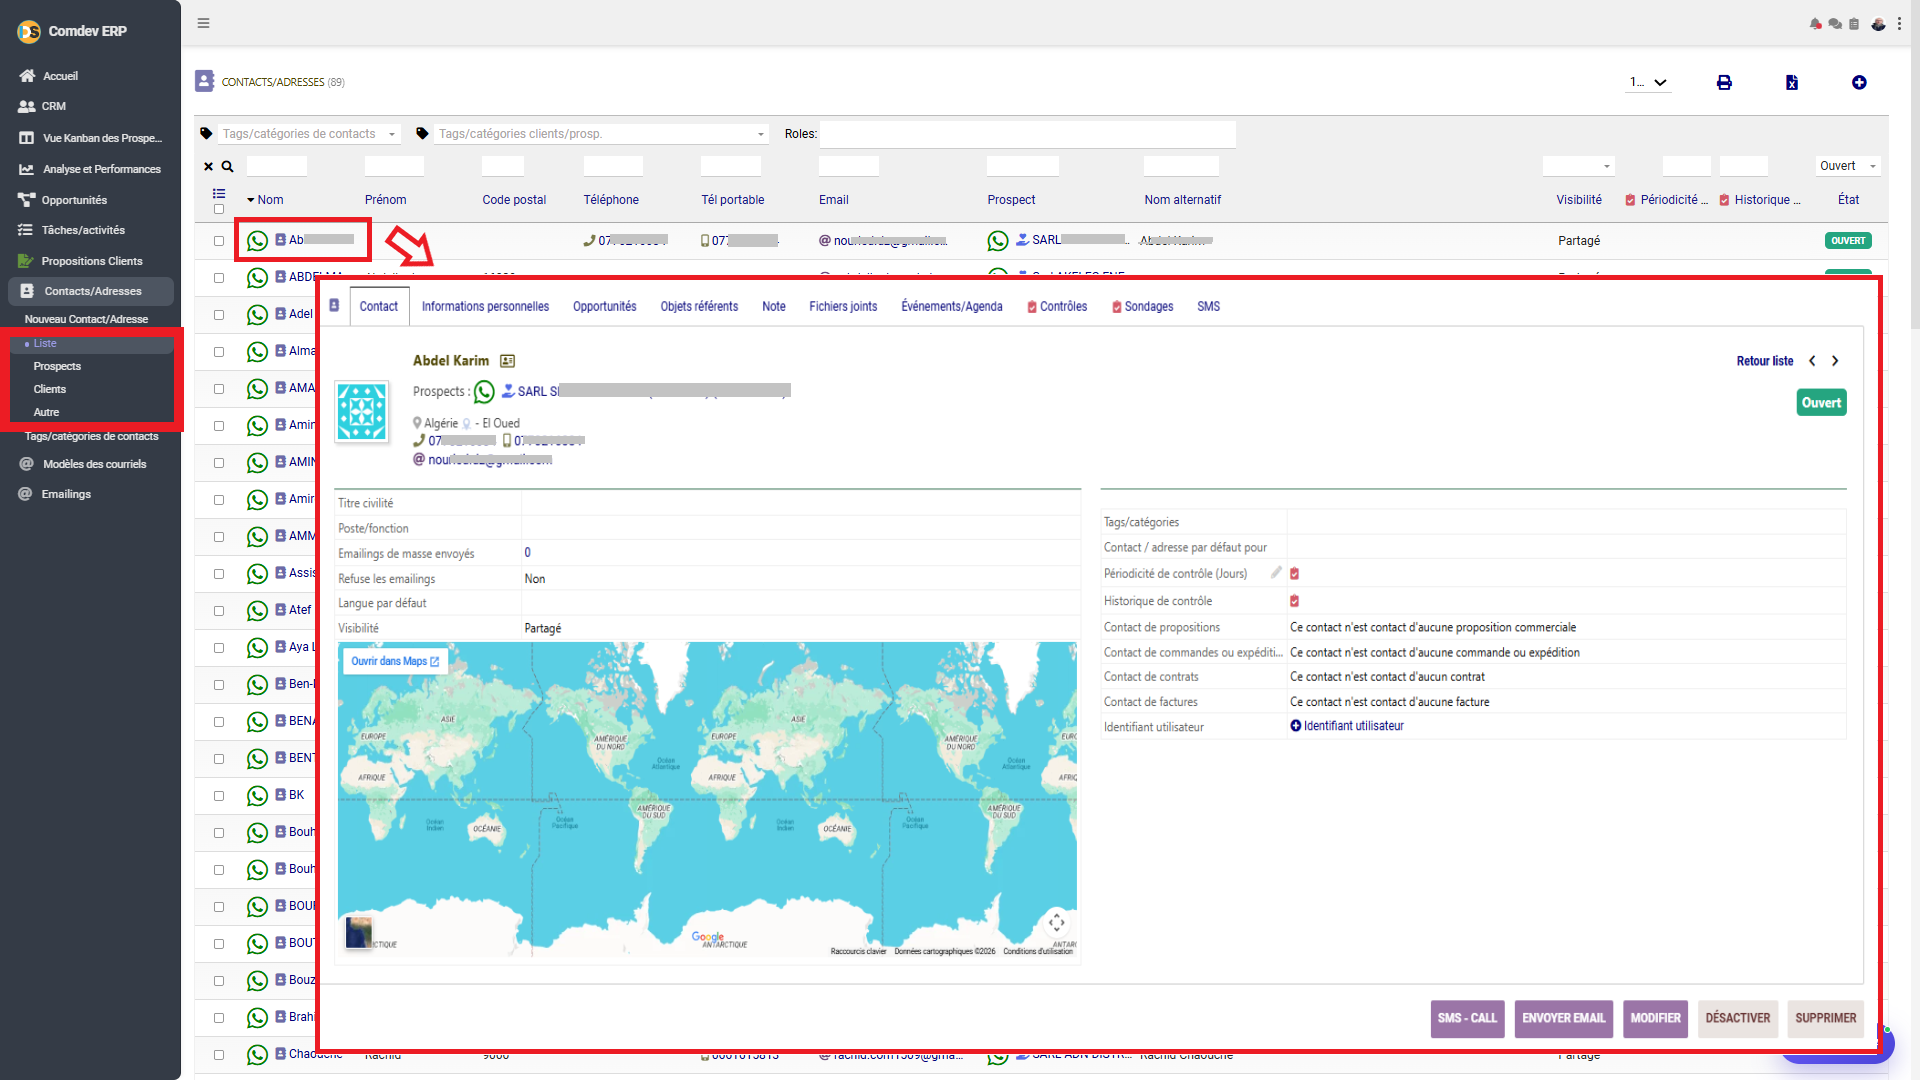Open the État filter dropdown showing Ouvert

click(x=1849, y=166)
